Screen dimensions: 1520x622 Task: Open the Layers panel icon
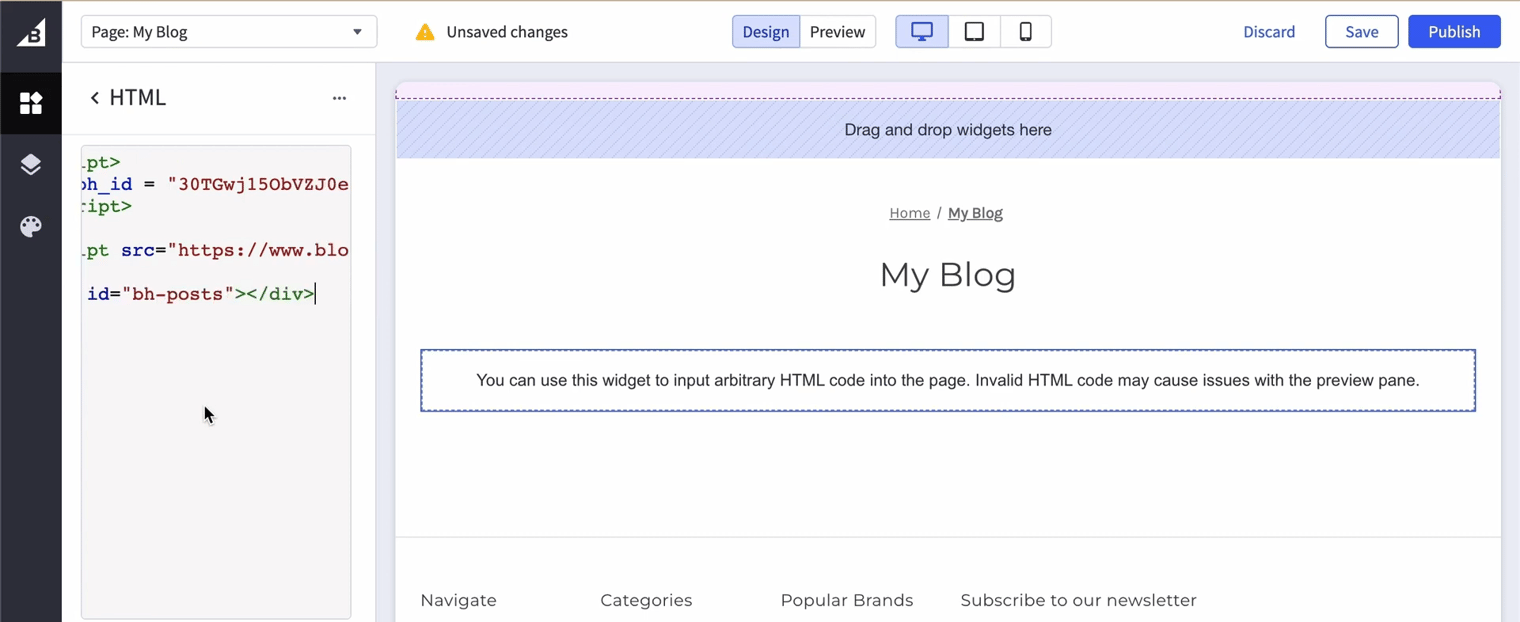pyautogui.click(x=31, y=164)
